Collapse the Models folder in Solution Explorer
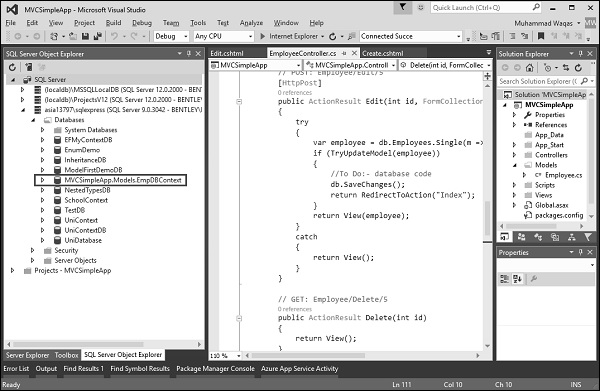Image resolution: width=600 pixels, height=391 pixels. (515, 165)
